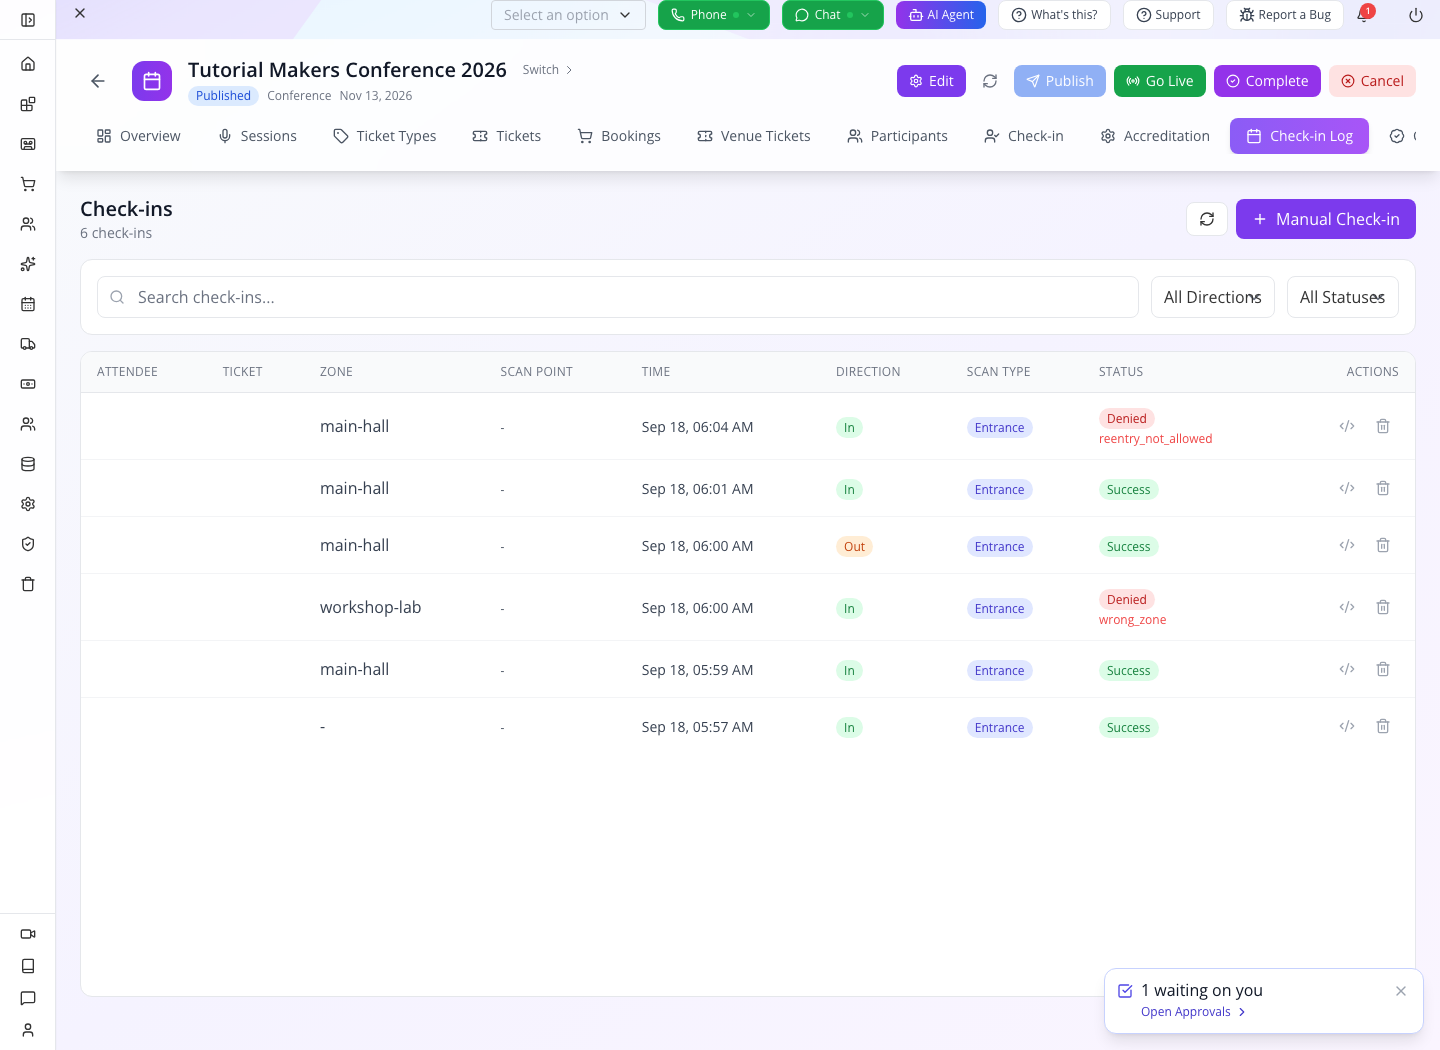Switch to the Ticket Types tab

tap(385, 136)
